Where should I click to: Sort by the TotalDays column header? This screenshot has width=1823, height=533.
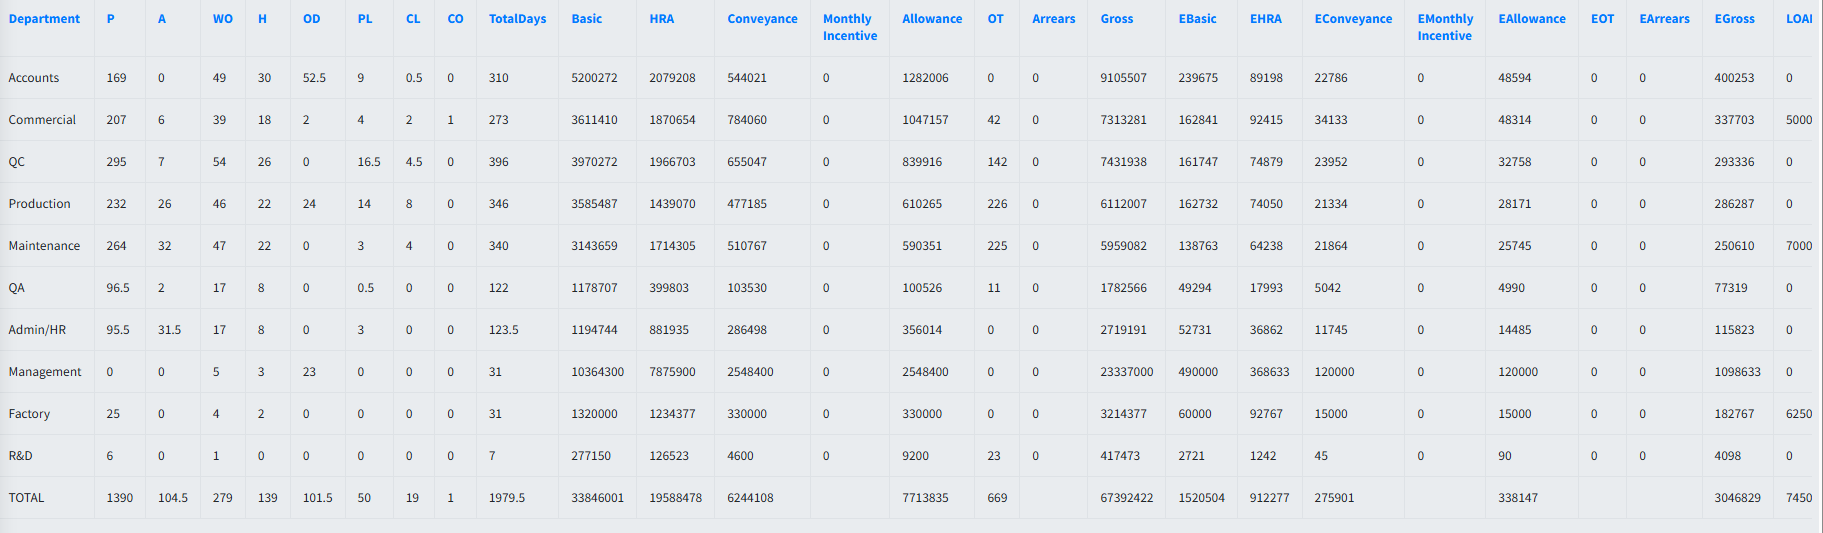coord(517,19)
